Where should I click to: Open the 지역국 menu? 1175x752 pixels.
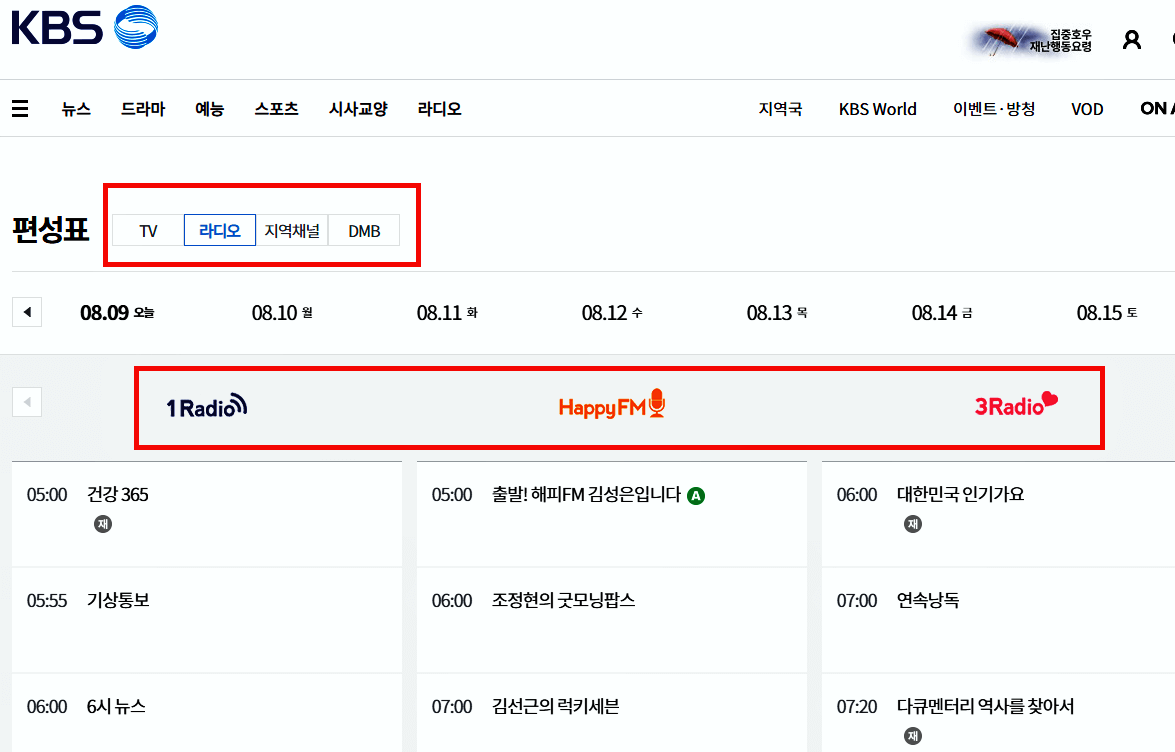(780, 109)
